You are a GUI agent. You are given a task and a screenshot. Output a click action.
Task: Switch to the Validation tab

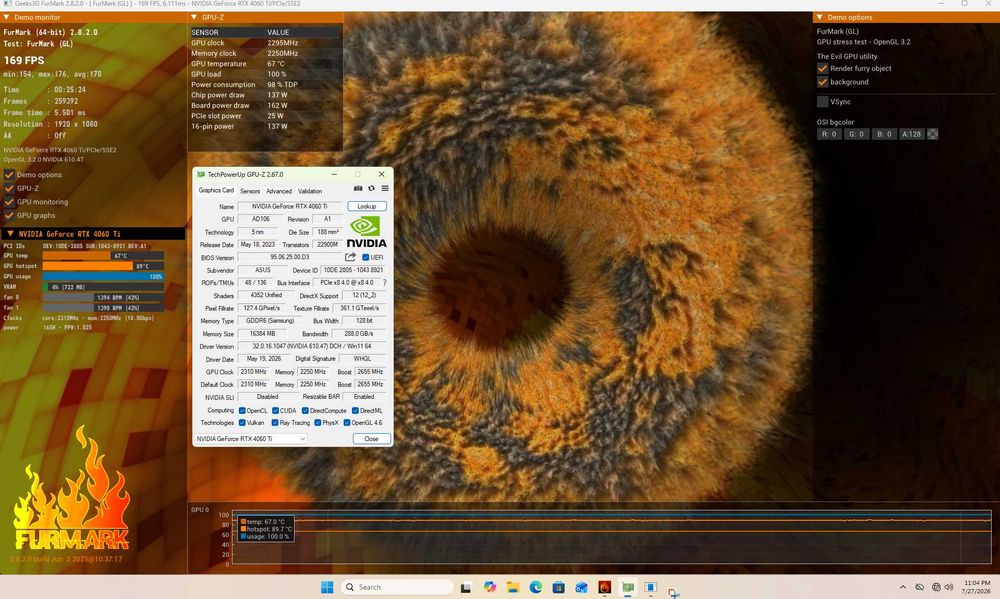[x=310, y=191]
